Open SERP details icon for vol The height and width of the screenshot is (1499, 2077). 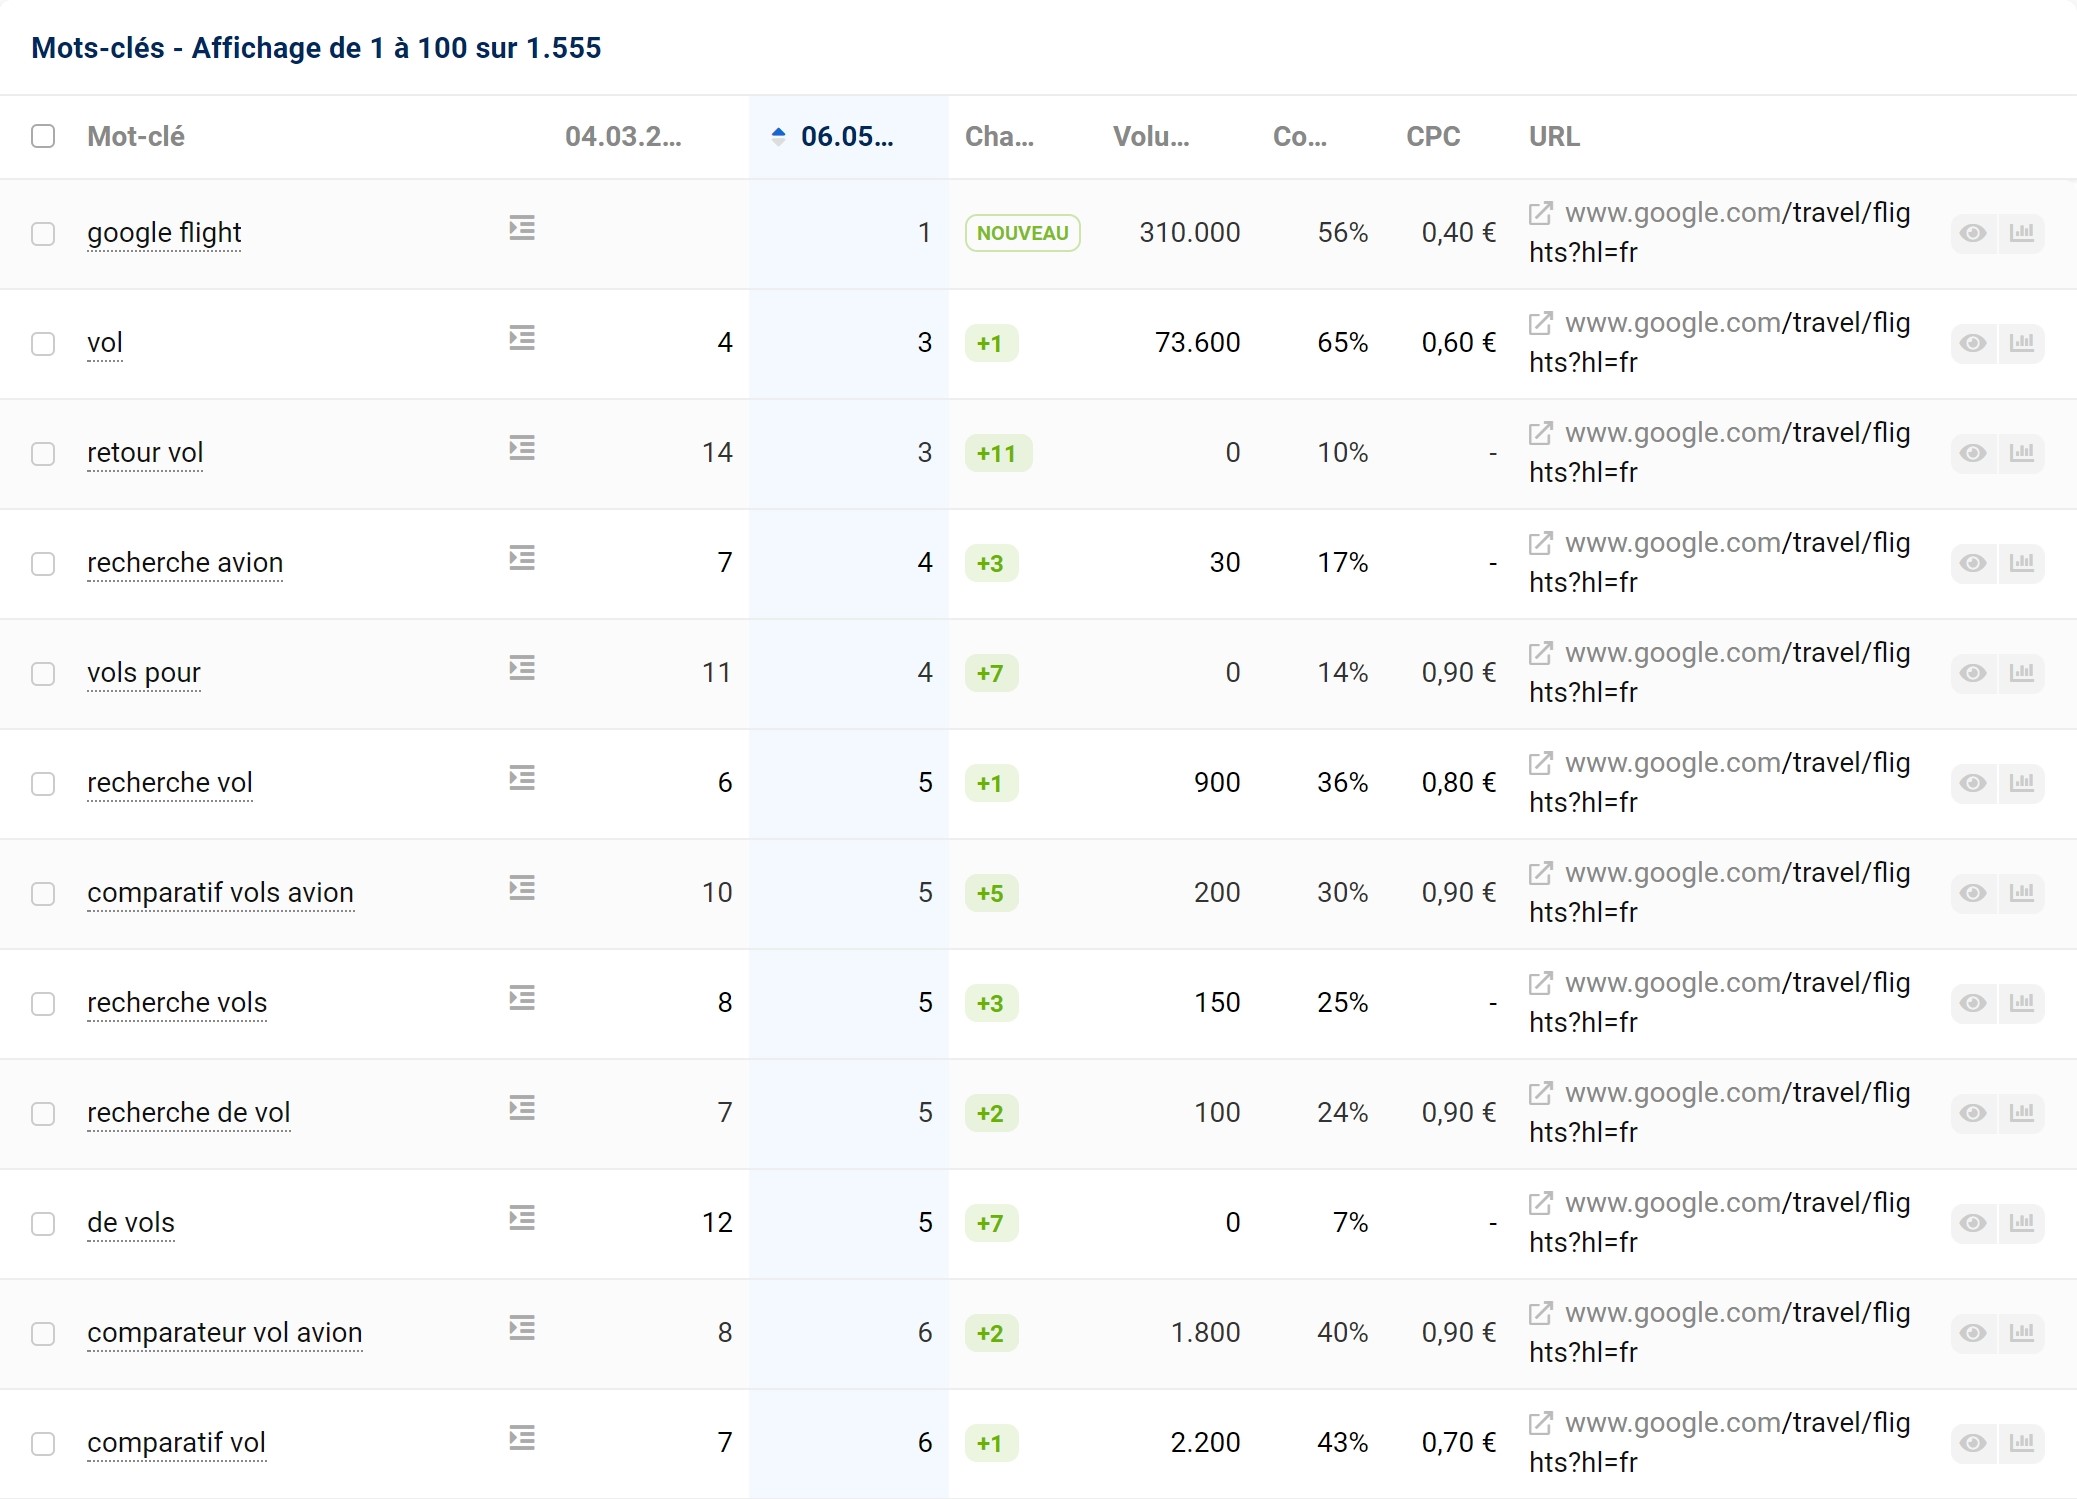tap(522, 338)
